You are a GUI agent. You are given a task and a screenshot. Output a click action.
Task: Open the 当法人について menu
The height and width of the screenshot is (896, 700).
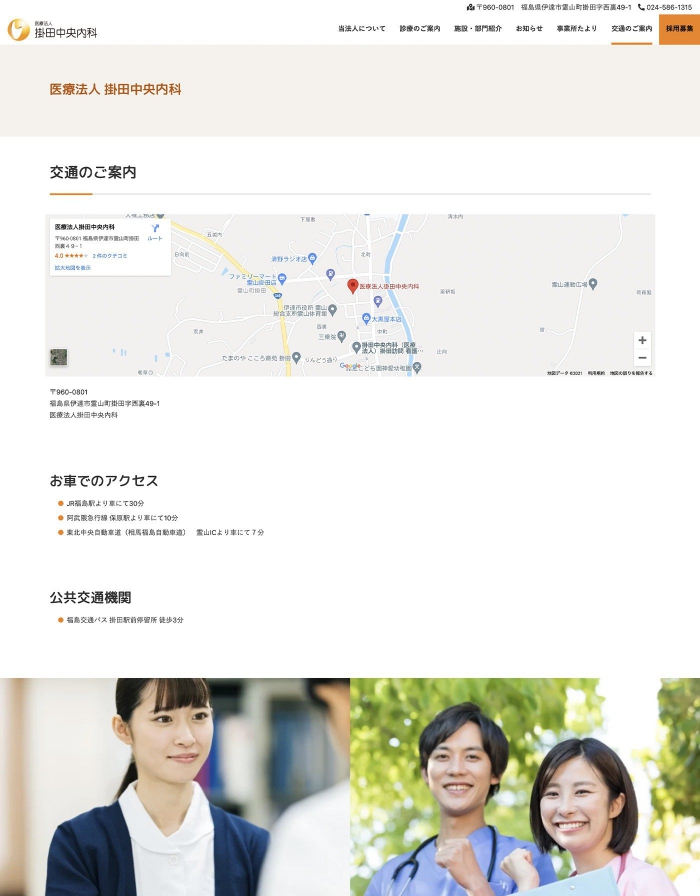click(x=362, y=29)
